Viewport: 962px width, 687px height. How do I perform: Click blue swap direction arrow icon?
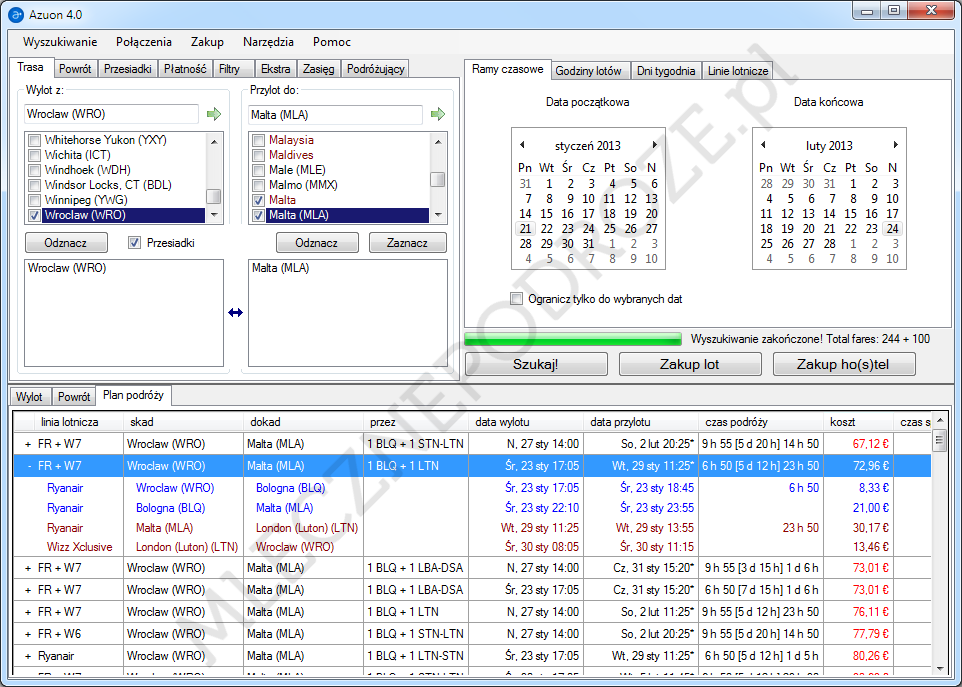pos(236,312)
